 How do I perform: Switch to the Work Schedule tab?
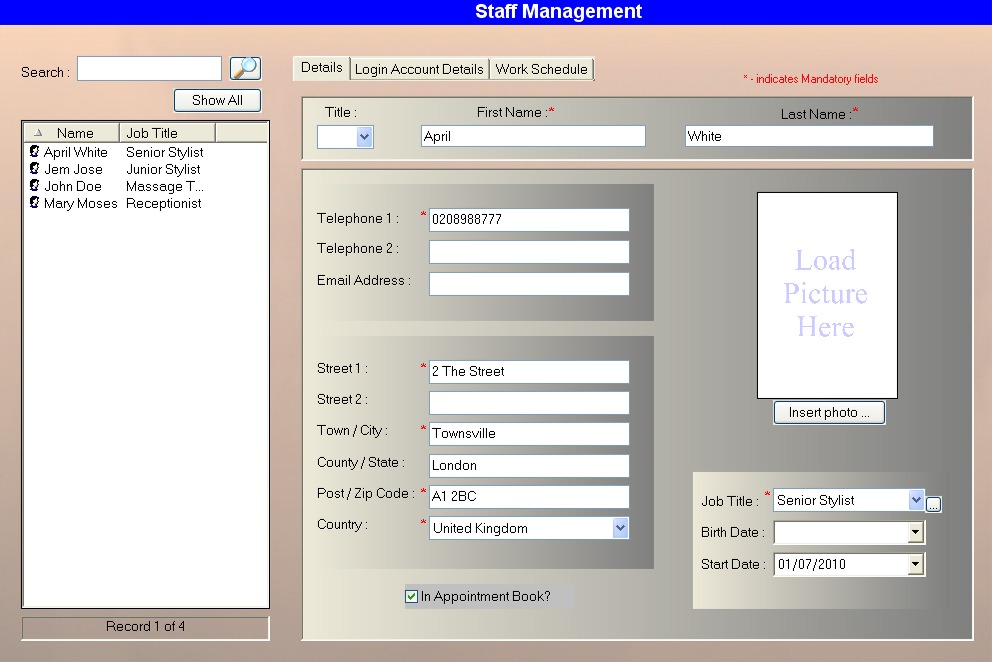tap(542, 69)
